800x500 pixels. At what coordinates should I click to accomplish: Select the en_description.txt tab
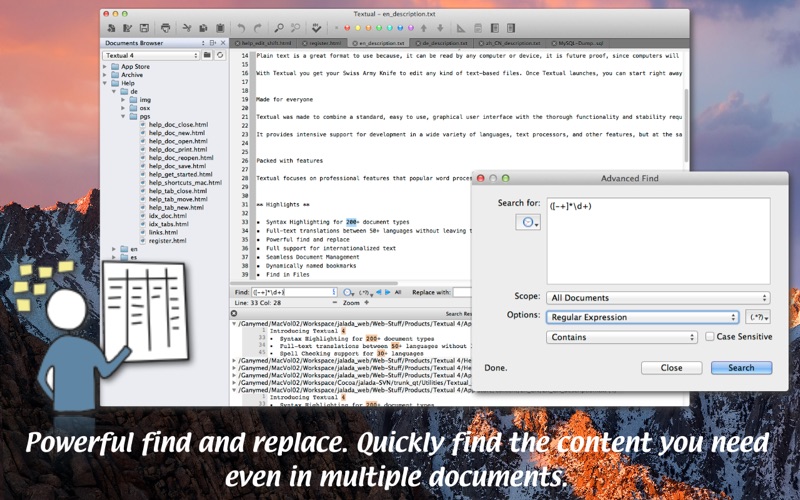pyautogui.click(x=379, y=43)
